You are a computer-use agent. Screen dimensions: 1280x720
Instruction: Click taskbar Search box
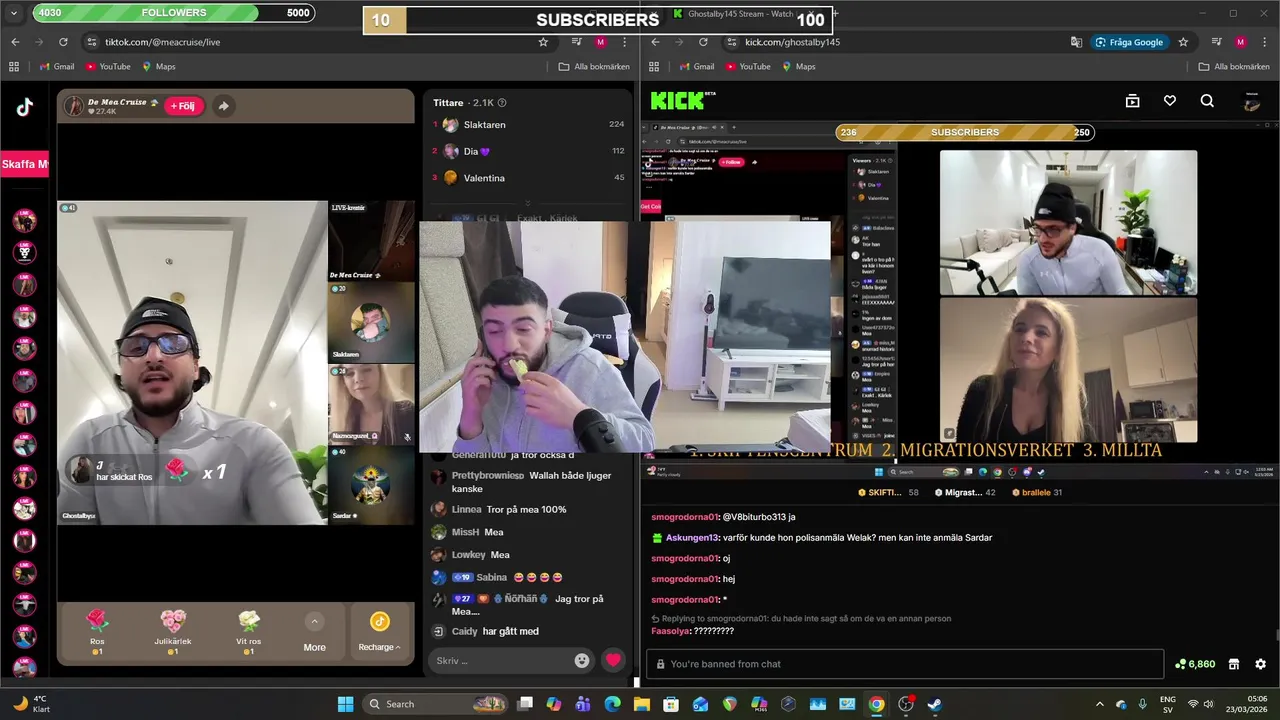click(x=434, y=704)
